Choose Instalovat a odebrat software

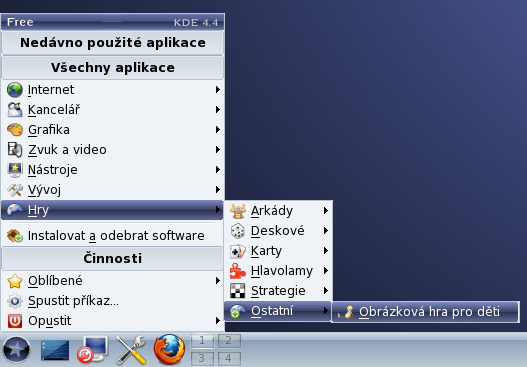(112, 236)
